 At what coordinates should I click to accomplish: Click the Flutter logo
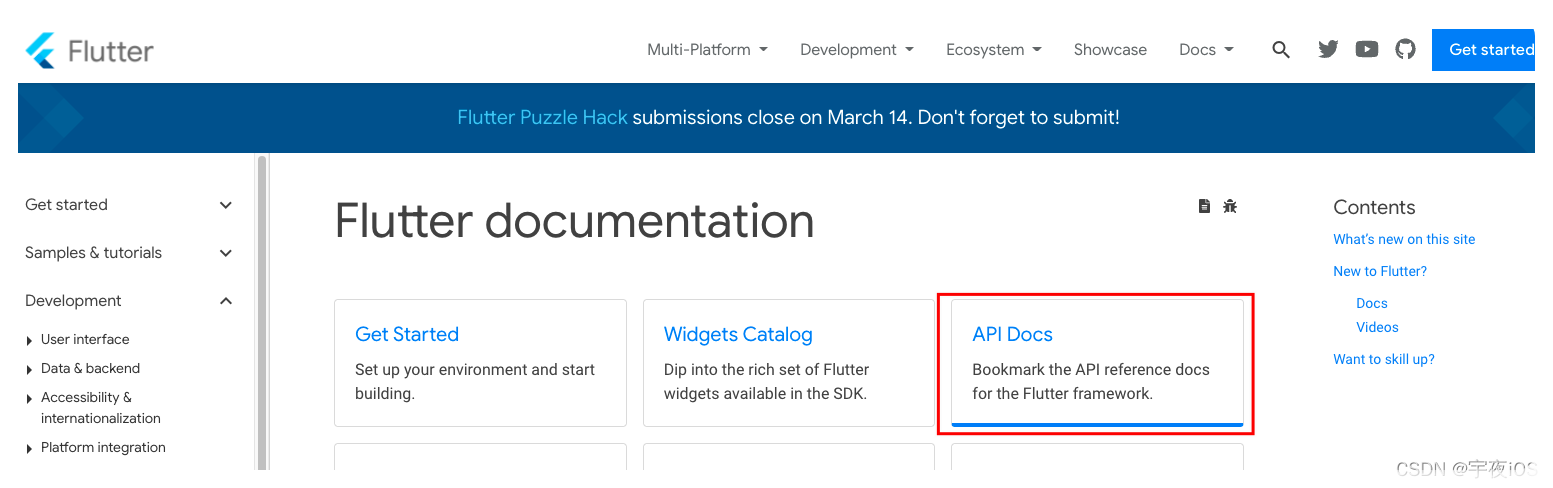pos(89,50)
